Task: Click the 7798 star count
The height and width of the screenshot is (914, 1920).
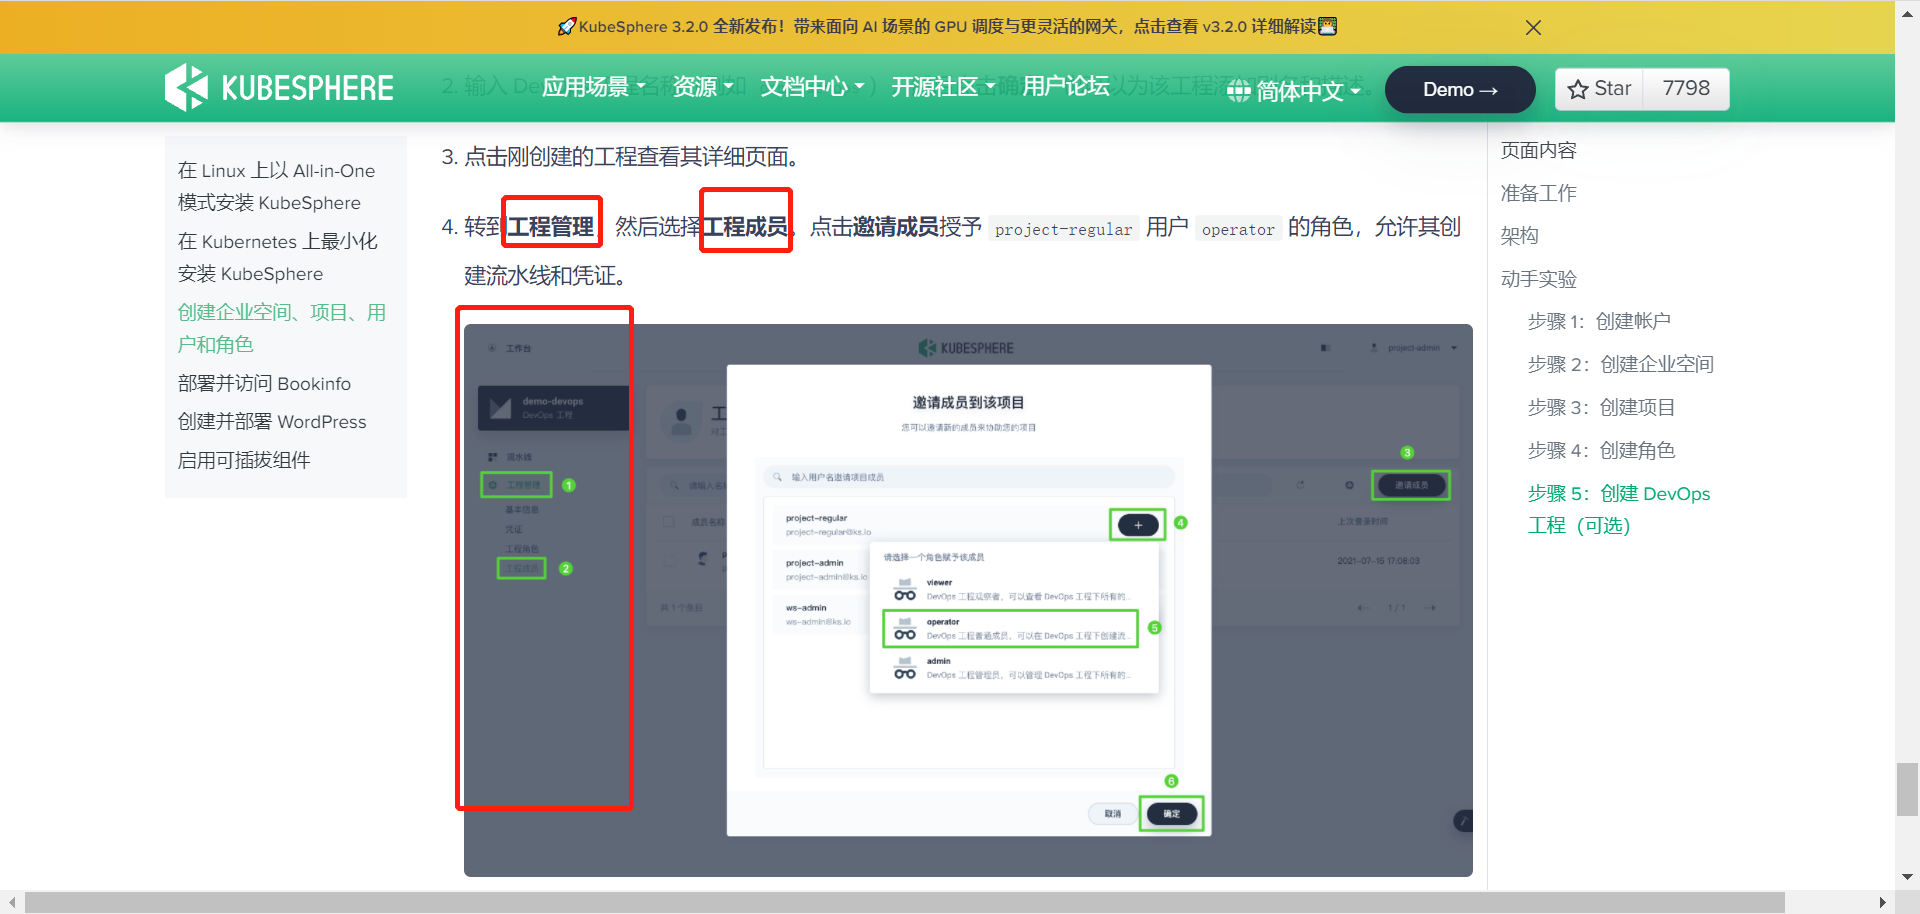Action: pos(1686,88)
